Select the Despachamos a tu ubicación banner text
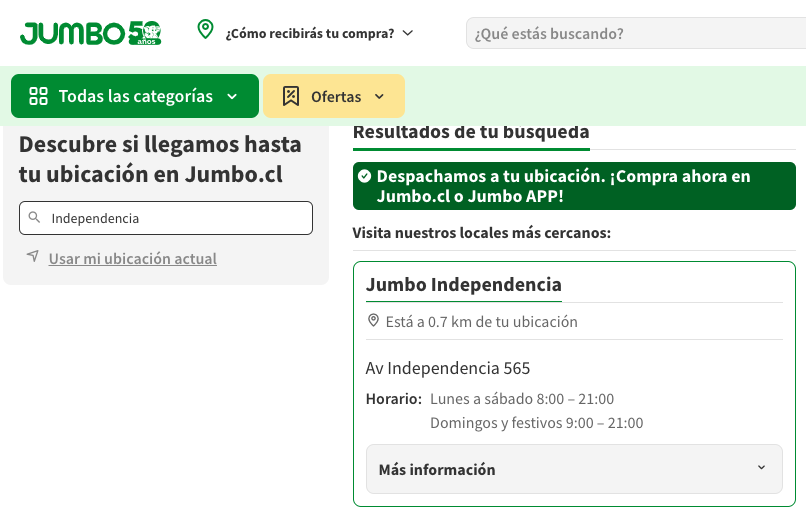Image resolution: width=806 pixels, height=520 pixels. [563, 186]
